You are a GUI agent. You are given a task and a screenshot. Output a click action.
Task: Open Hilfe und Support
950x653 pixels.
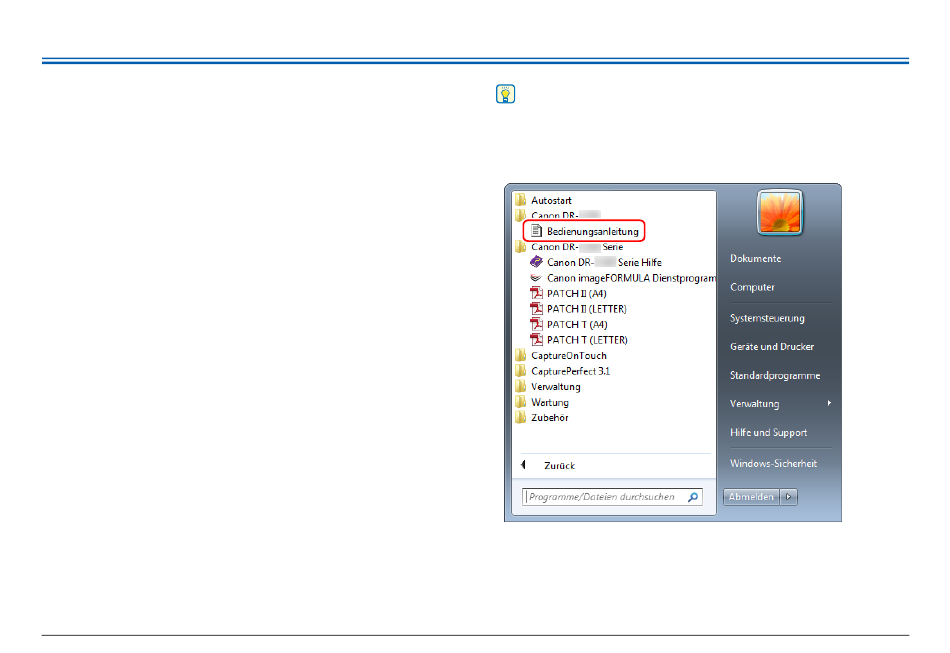[768, 433]
